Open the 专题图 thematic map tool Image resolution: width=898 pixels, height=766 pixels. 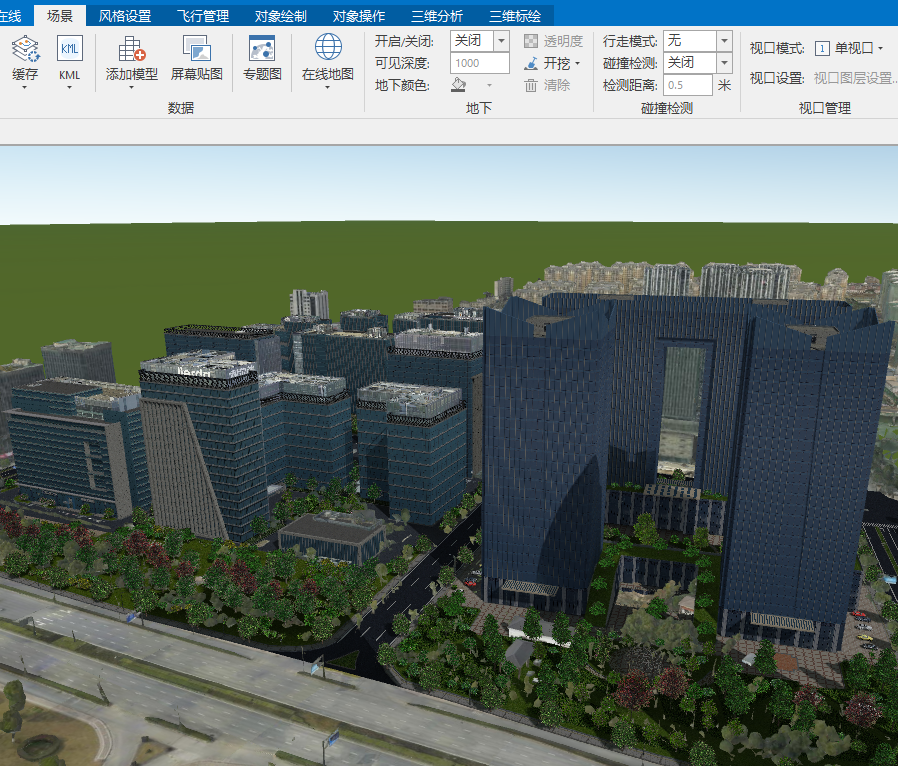click(262, 48)
